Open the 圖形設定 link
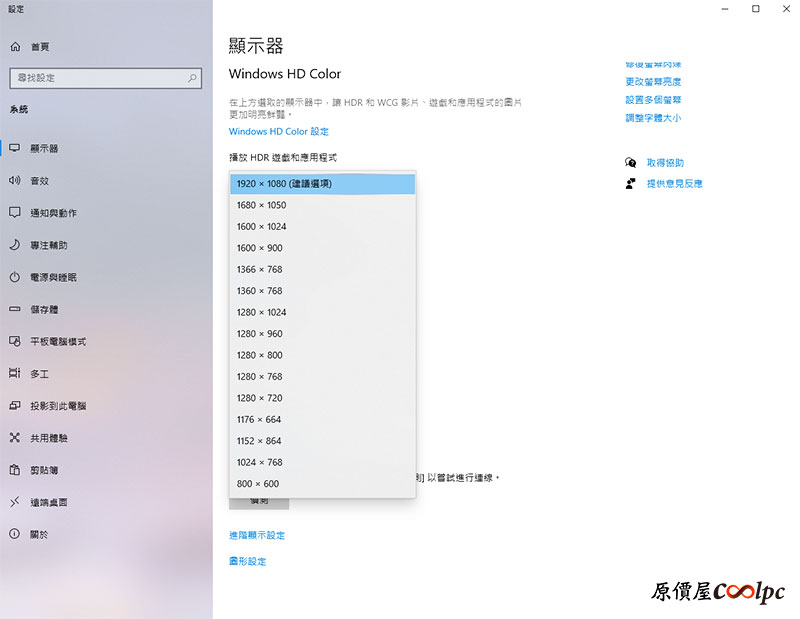This screenshot has width=800, height=619. (247, 561)
